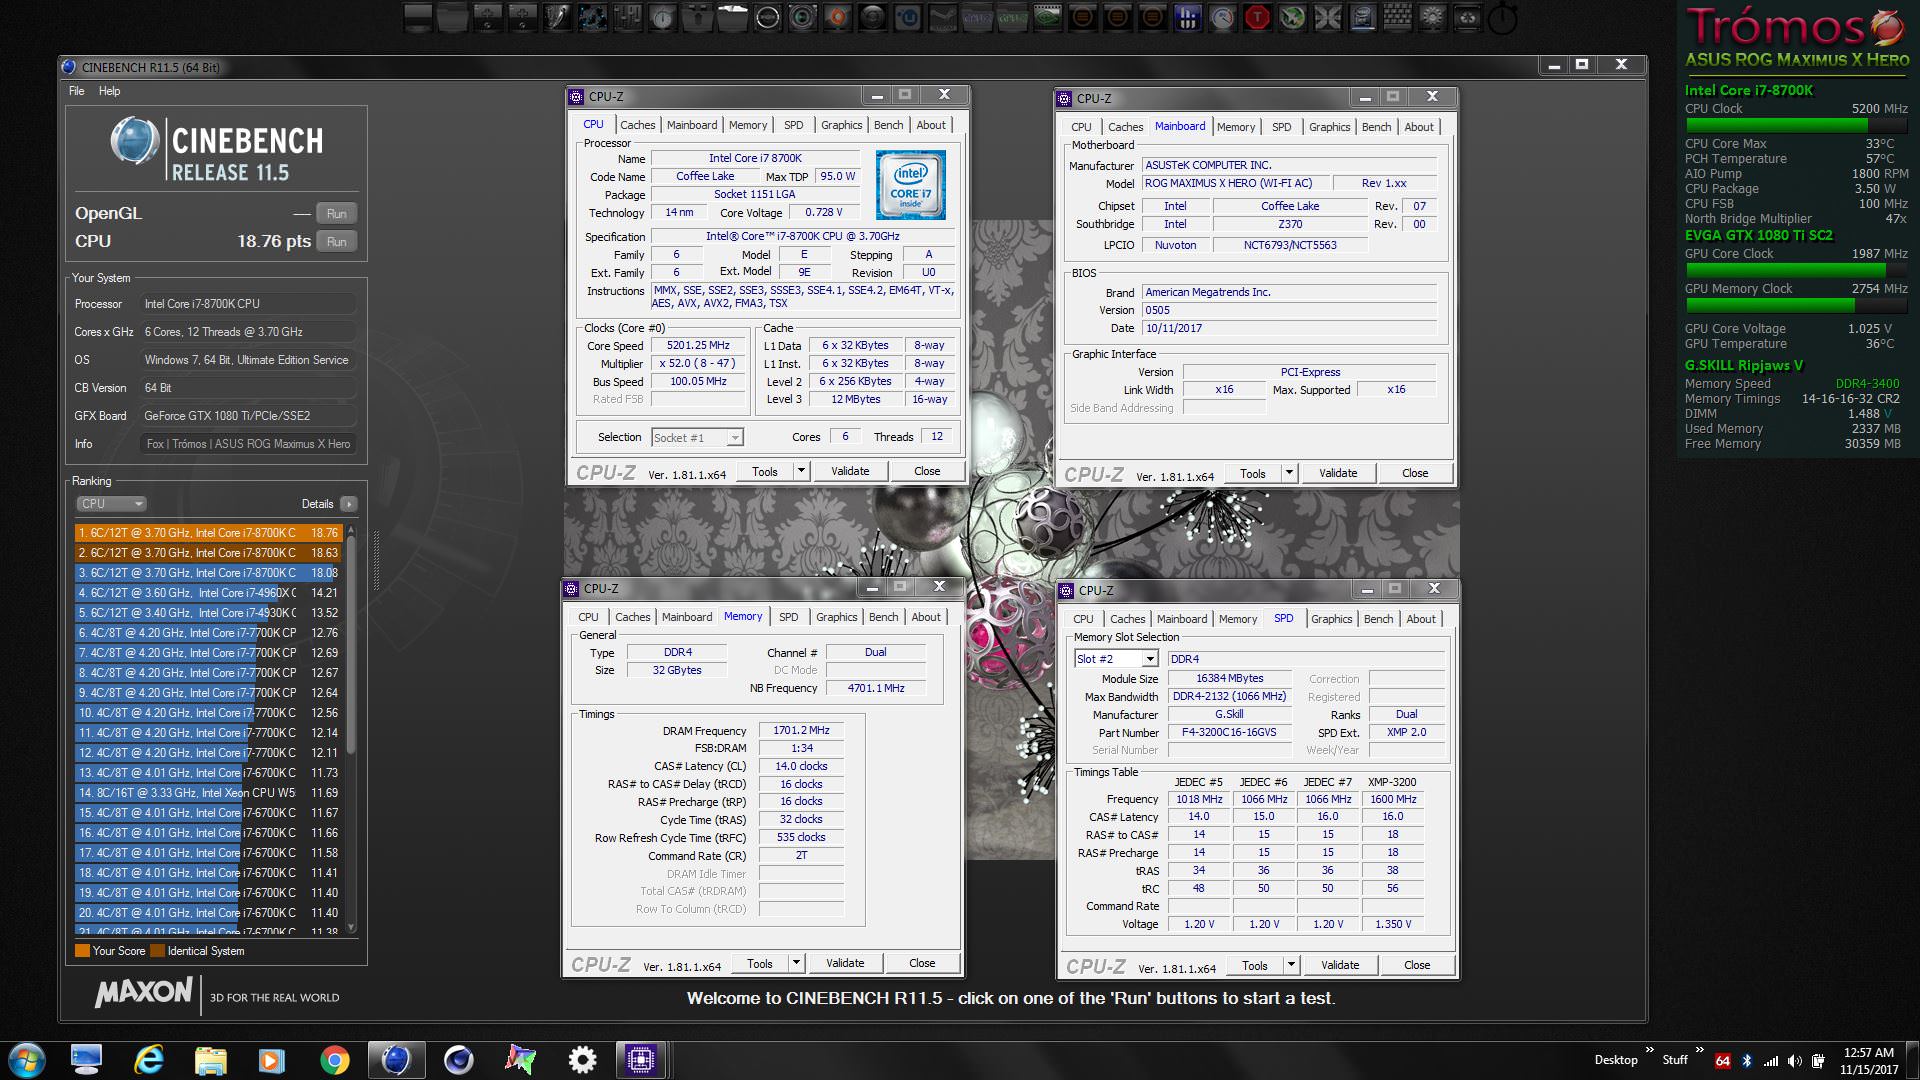
Task: Click the white gear taskbar icon
Action: 582,1060
